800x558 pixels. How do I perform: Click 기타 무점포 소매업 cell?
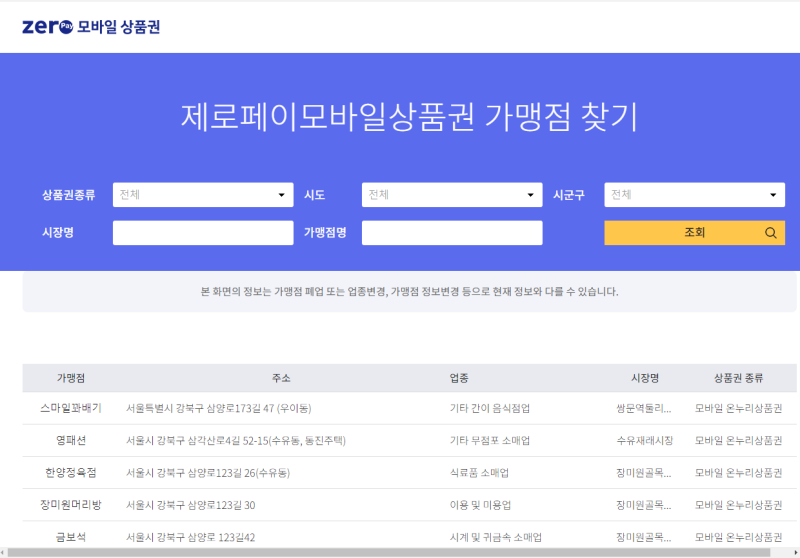tap(490, 440)
